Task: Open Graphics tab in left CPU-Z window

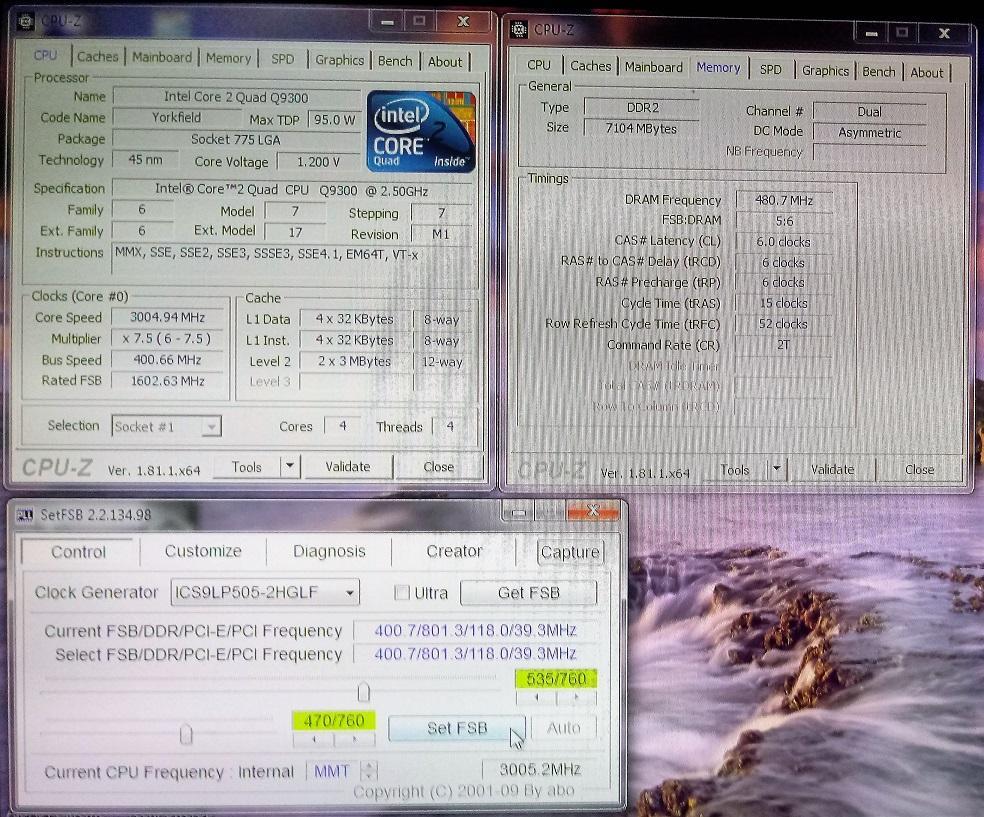Action: [x=340, y=60]
